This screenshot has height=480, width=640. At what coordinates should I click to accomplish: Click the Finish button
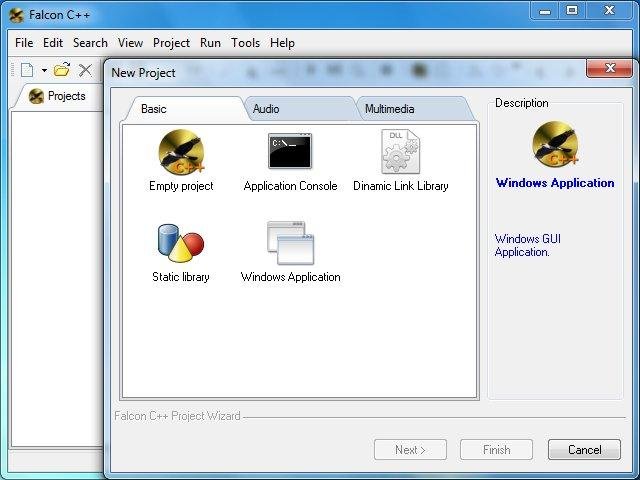(x=496, y=450)
